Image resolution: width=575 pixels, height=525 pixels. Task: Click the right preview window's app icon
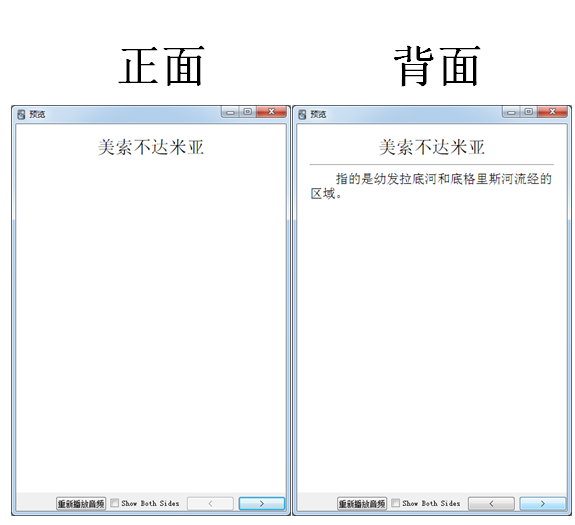click(x=302, y=114)
